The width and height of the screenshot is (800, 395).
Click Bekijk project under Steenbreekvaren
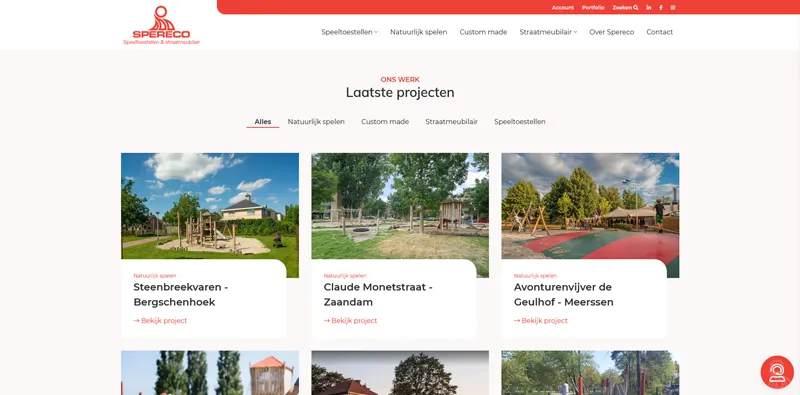(x=160, y=320)
